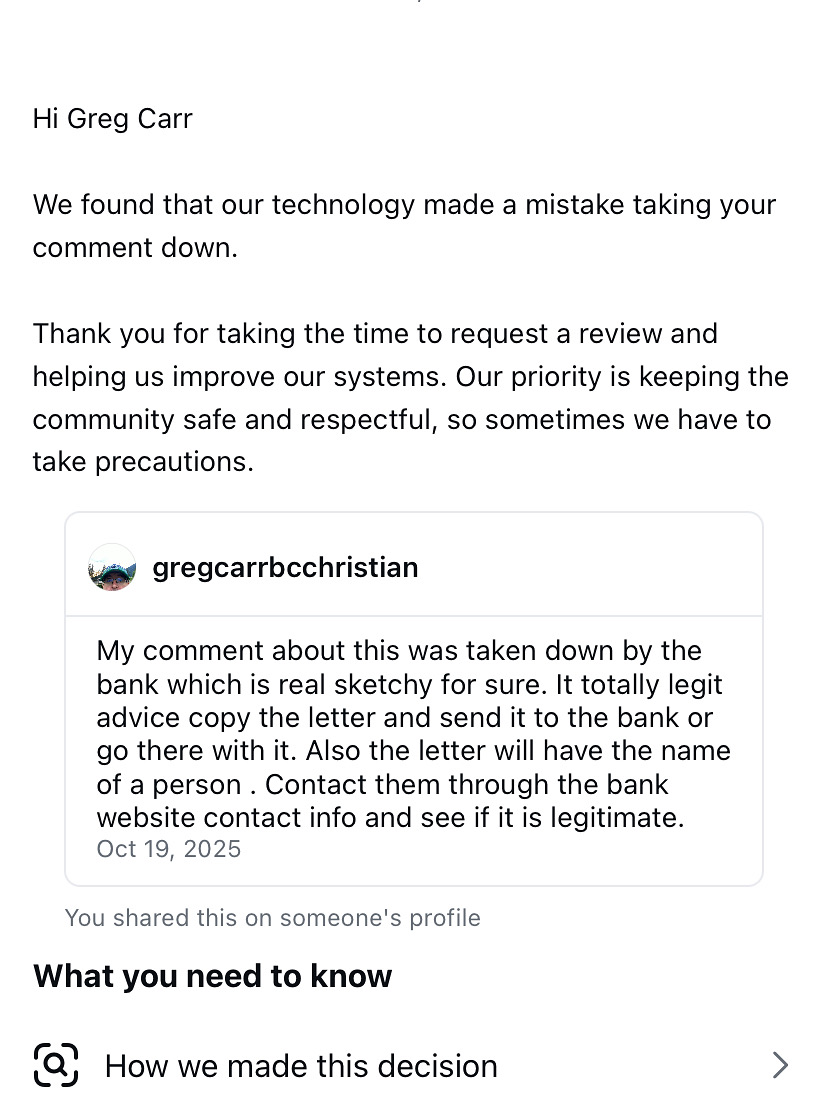Select the What you need to know heading
Viewport: 828px width, 1104px height.
[x=212, y=976]
